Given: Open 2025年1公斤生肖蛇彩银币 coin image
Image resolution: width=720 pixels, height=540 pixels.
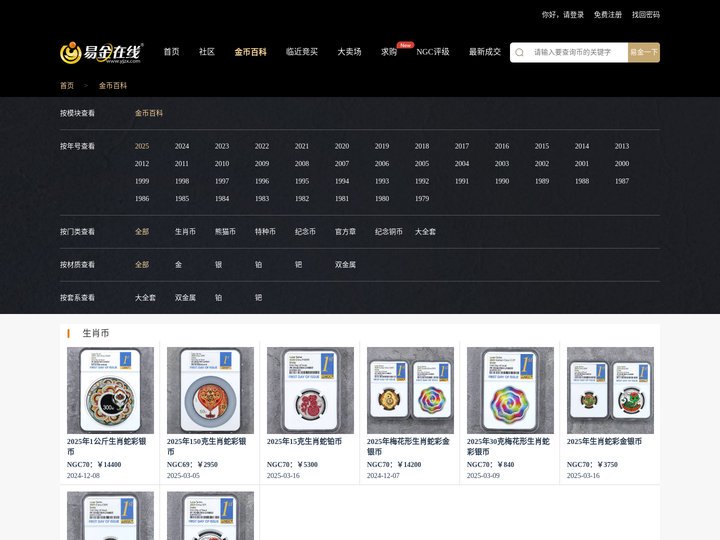Looking at the screenshot, I should point(110,390).
